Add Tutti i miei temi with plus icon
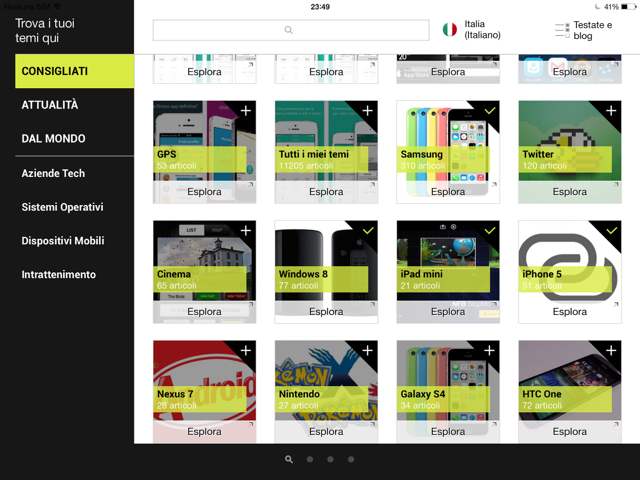This screenshot has height=480, width=640. point(367,111)
